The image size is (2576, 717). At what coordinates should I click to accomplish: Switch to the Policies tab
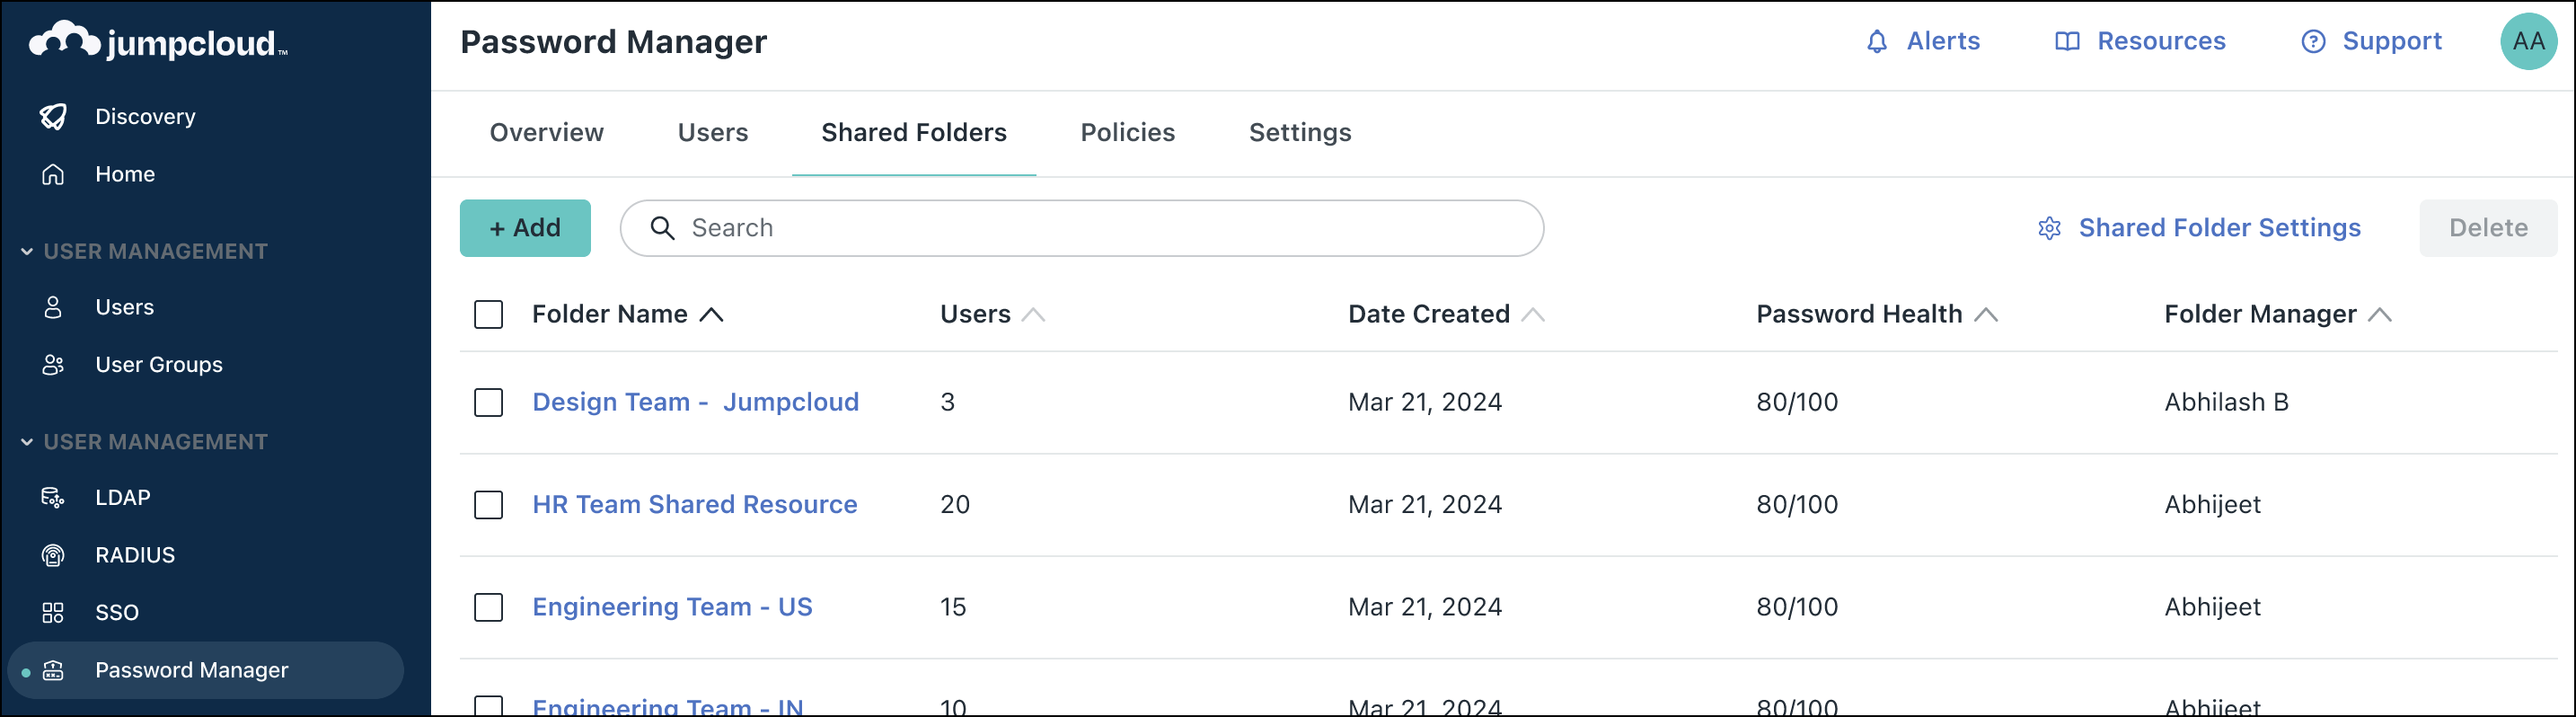click(1127, 133)
